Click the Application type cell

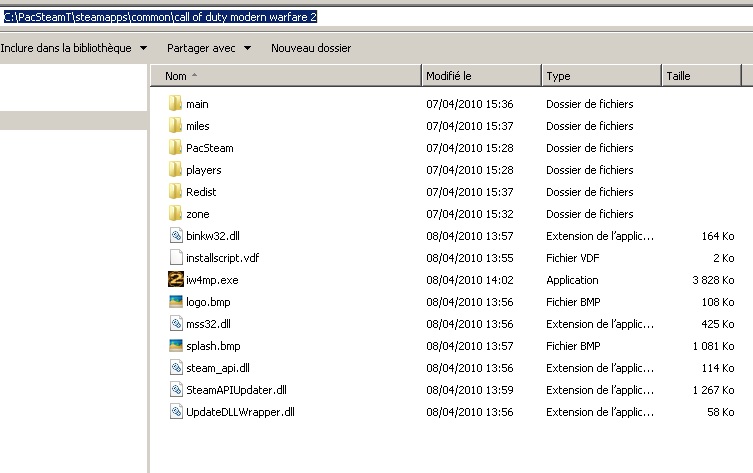pos(572,280)
